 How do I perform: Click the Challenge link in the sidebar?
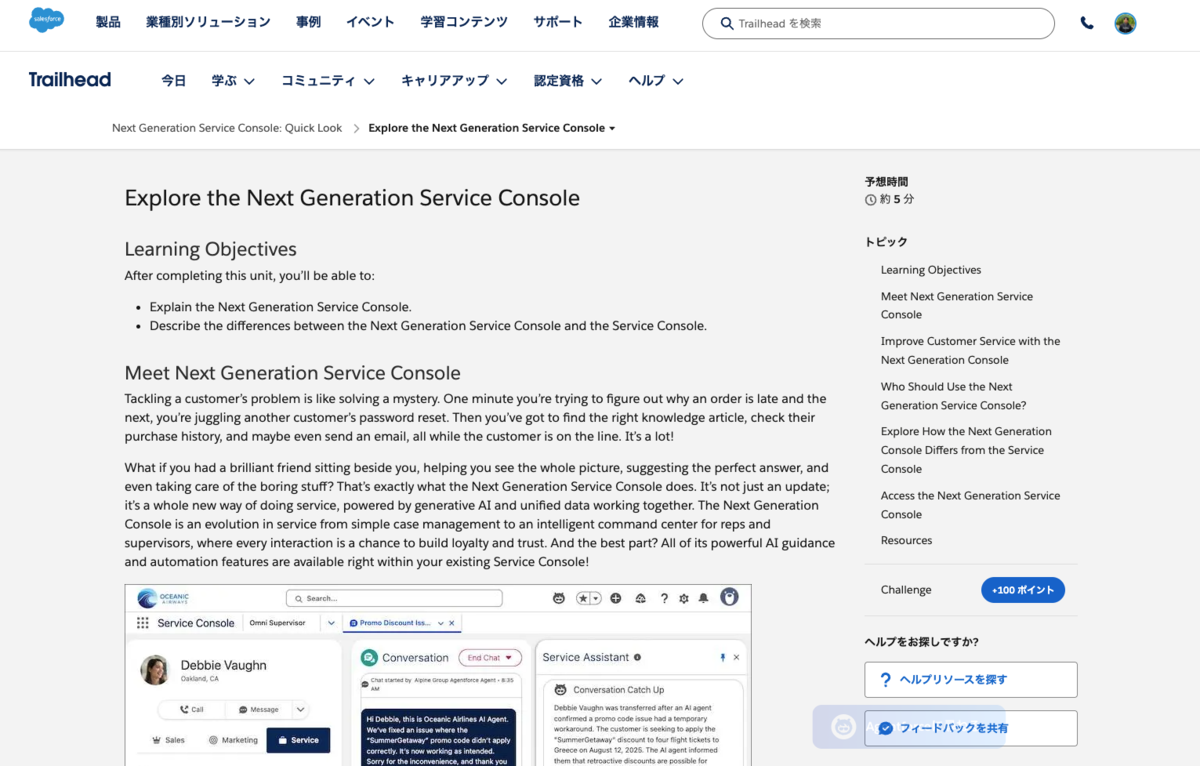coord(906,590)
